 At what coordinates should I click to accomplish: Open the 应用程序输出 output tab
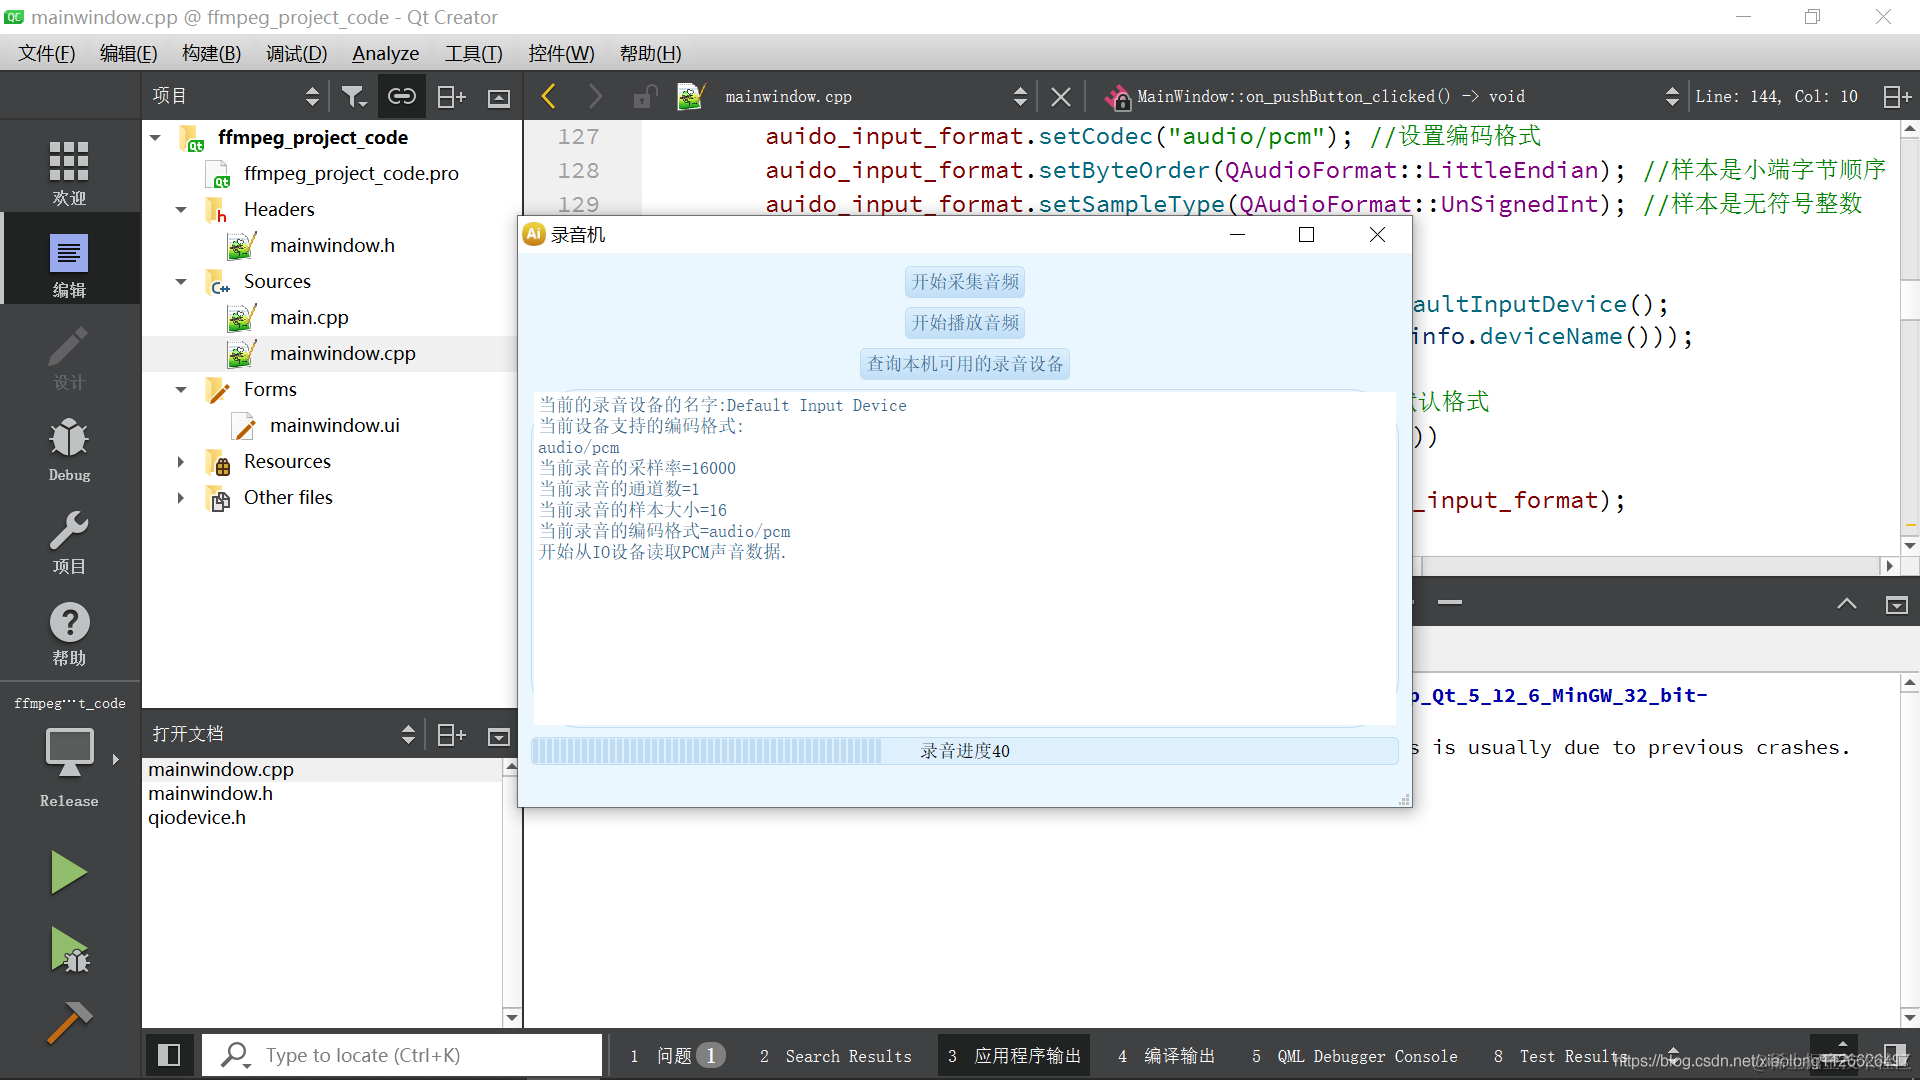1015,1056
